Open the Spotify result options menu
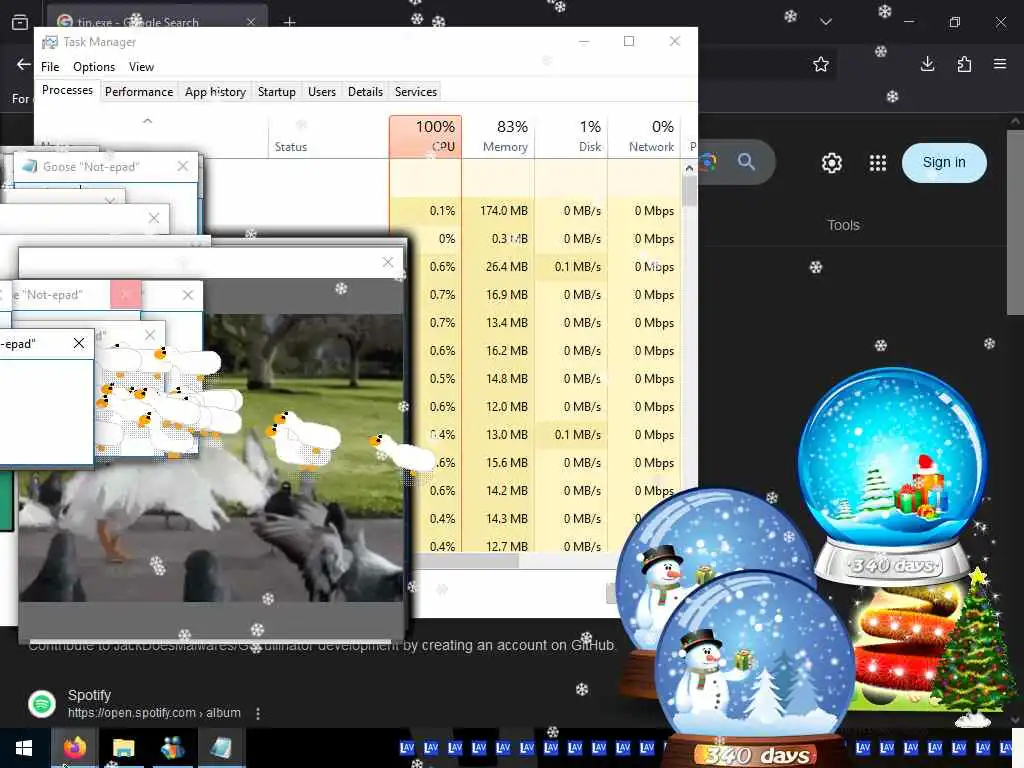 [258, 713]
